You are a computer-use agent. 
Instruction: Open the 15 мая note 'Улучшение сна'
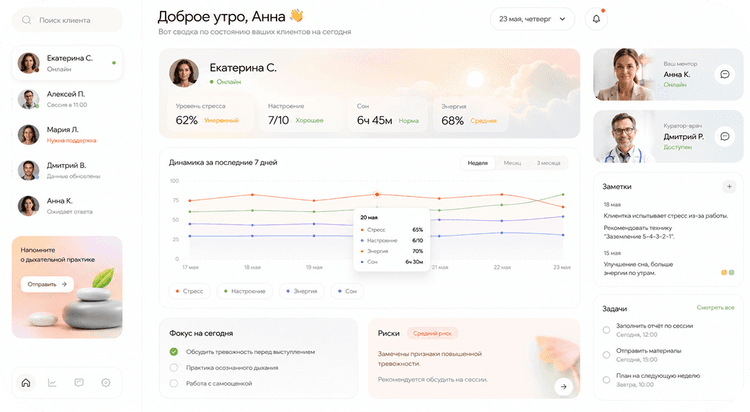[638, 268]
